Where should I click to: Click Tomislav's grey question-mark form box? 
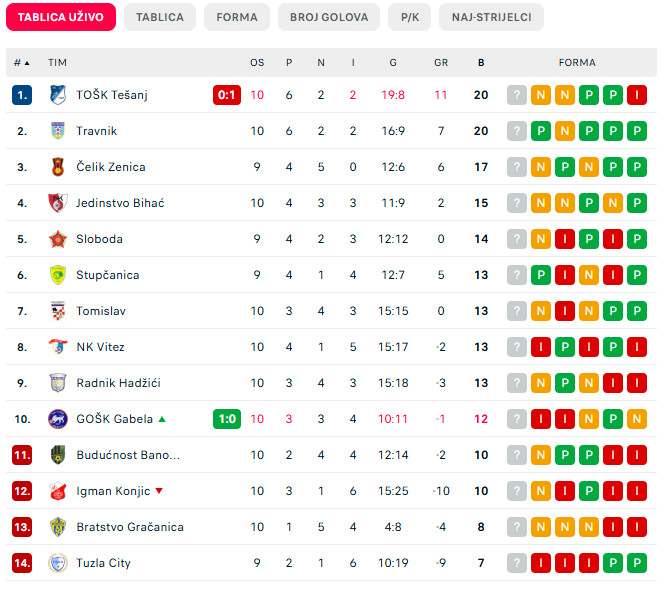click(517, 311)
